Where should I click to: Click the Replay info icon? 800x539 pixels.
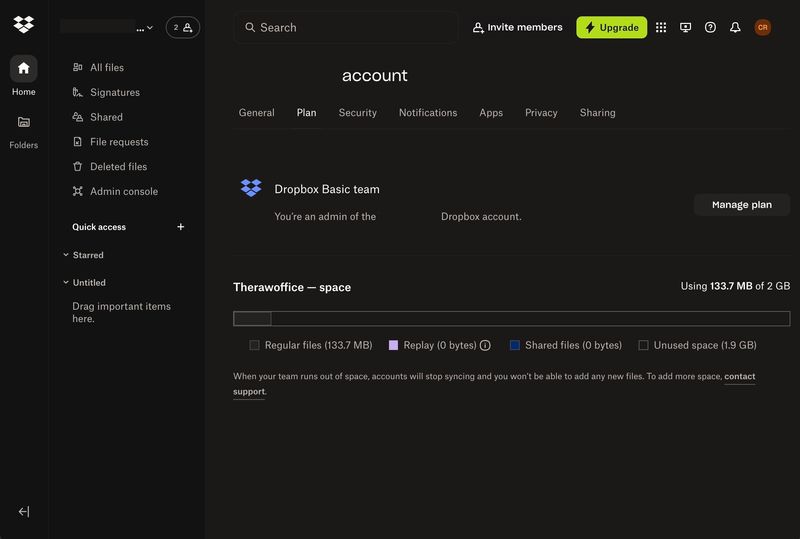coord(485,345)
